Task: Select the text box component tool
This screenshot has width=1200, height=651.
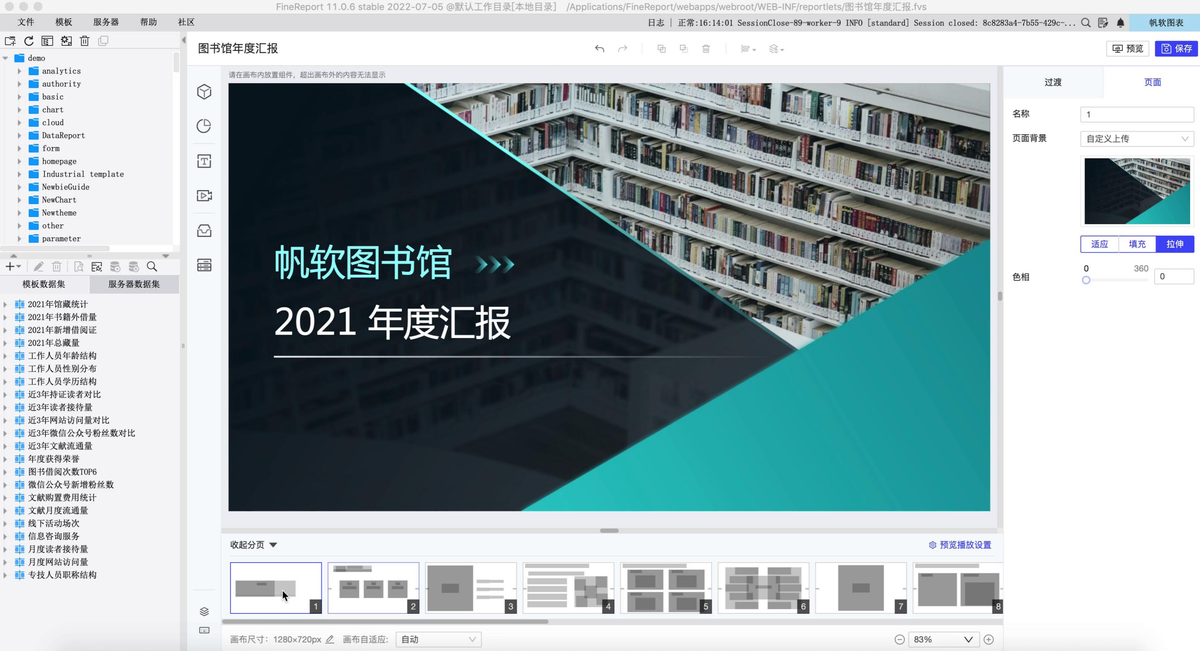Action: [204, 161]
